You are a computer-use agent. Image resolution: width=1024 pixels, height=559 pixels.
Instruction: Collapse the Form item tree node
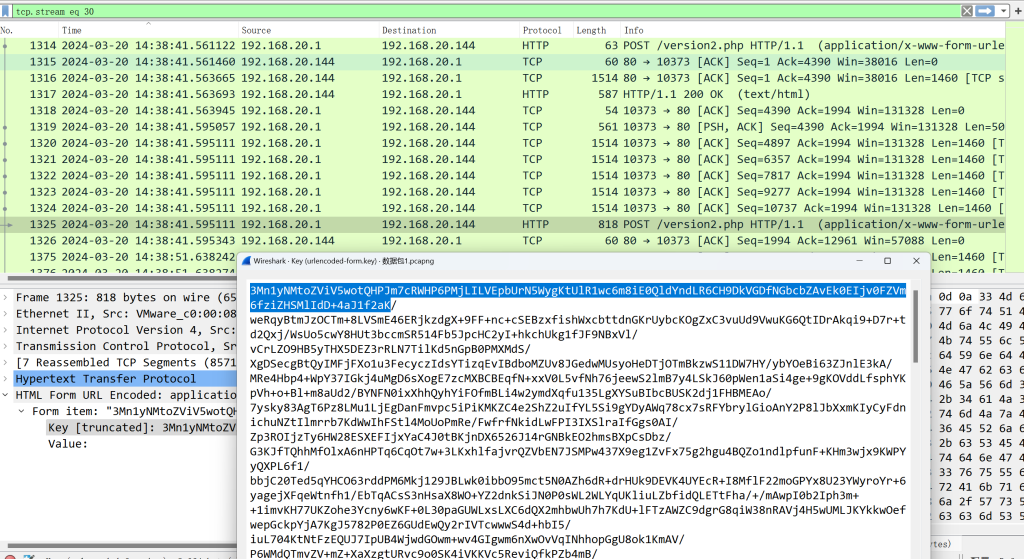click(x=24, y=411)
